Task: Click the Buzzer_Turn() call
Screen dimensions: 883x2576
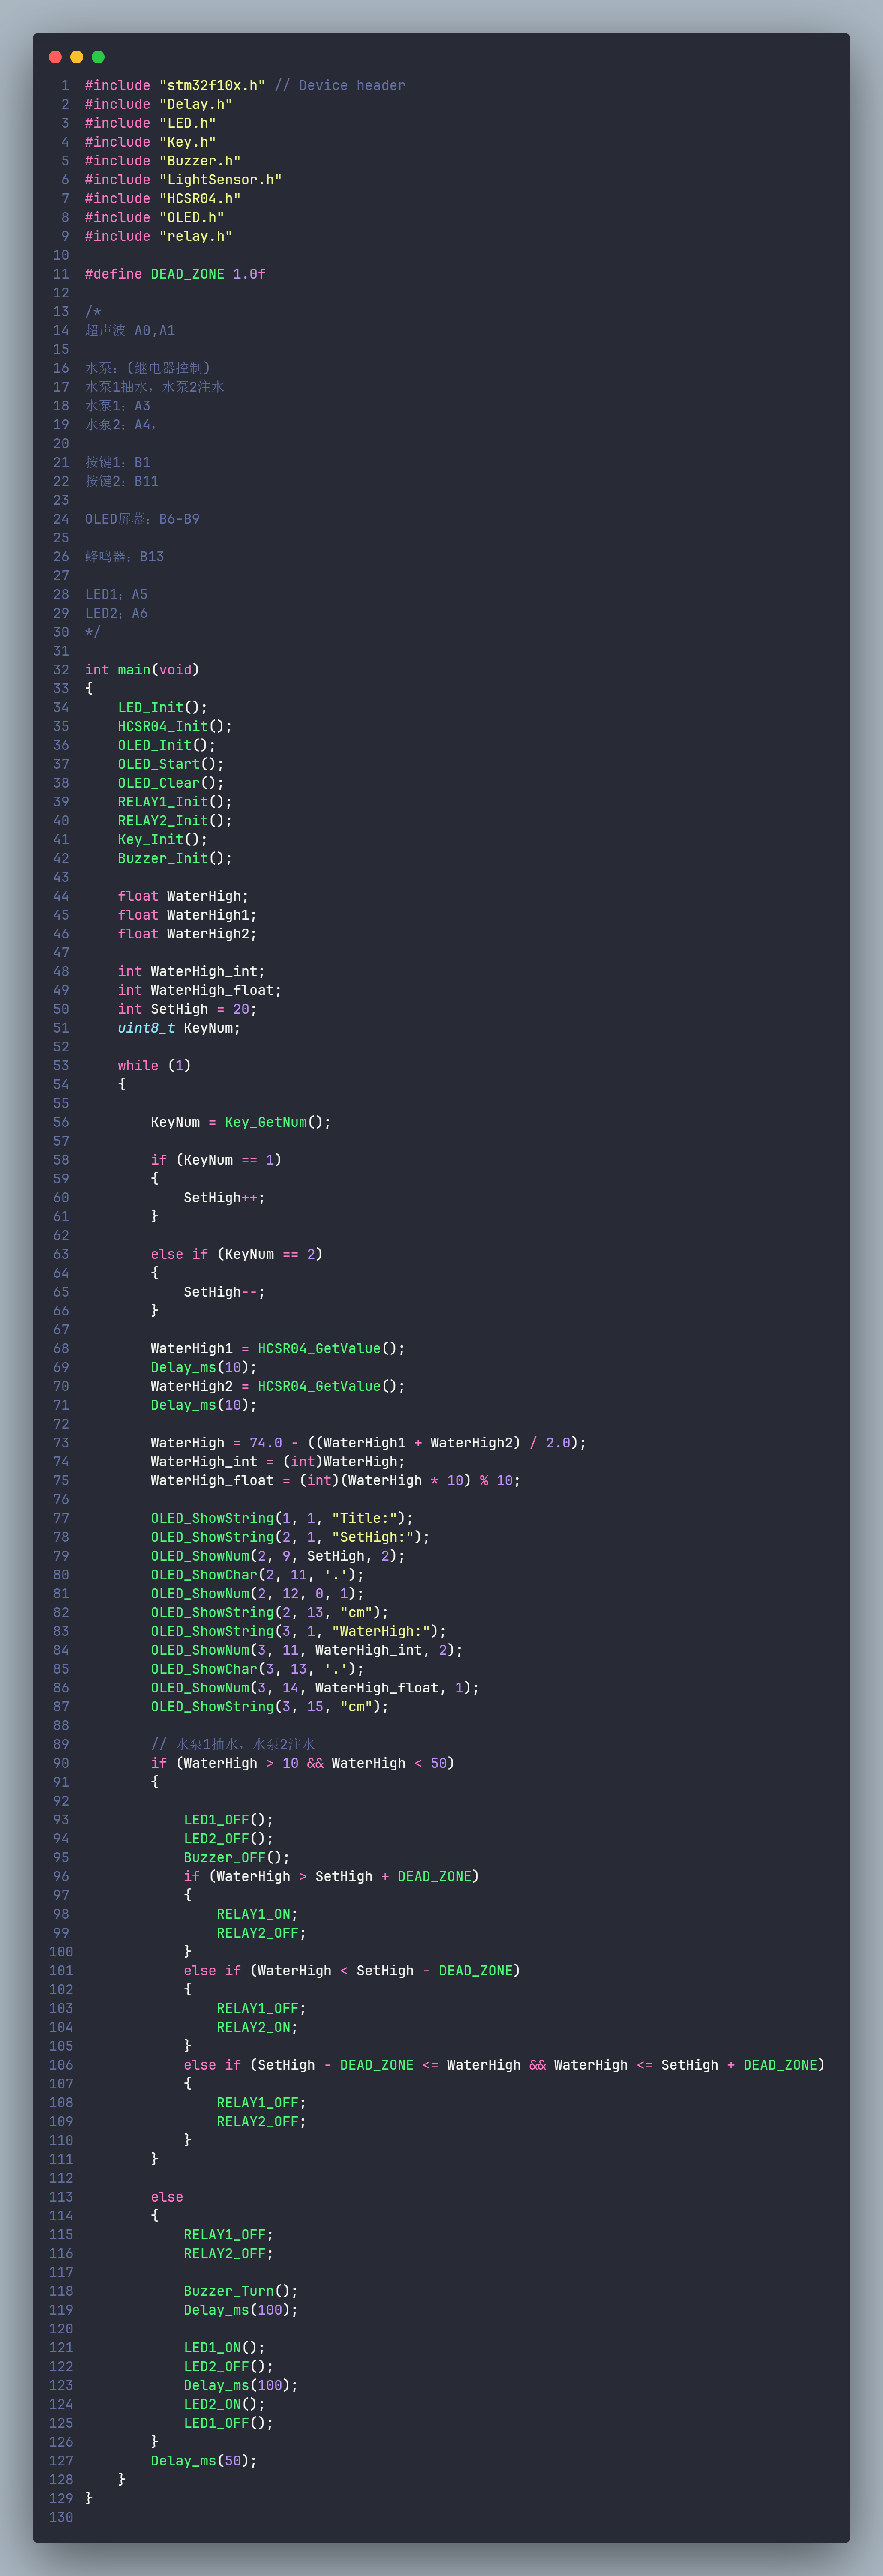Action: (x=240, y=2291)
